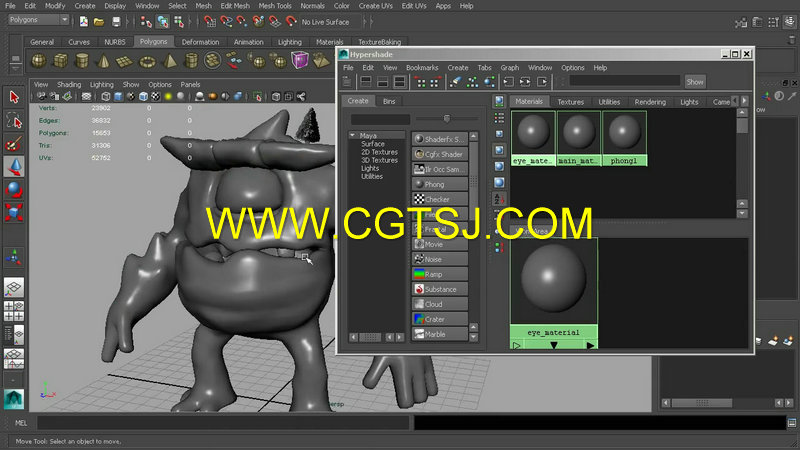Open the Graph menu in Hypershade

pyautogui.click(x=509, y=67)
